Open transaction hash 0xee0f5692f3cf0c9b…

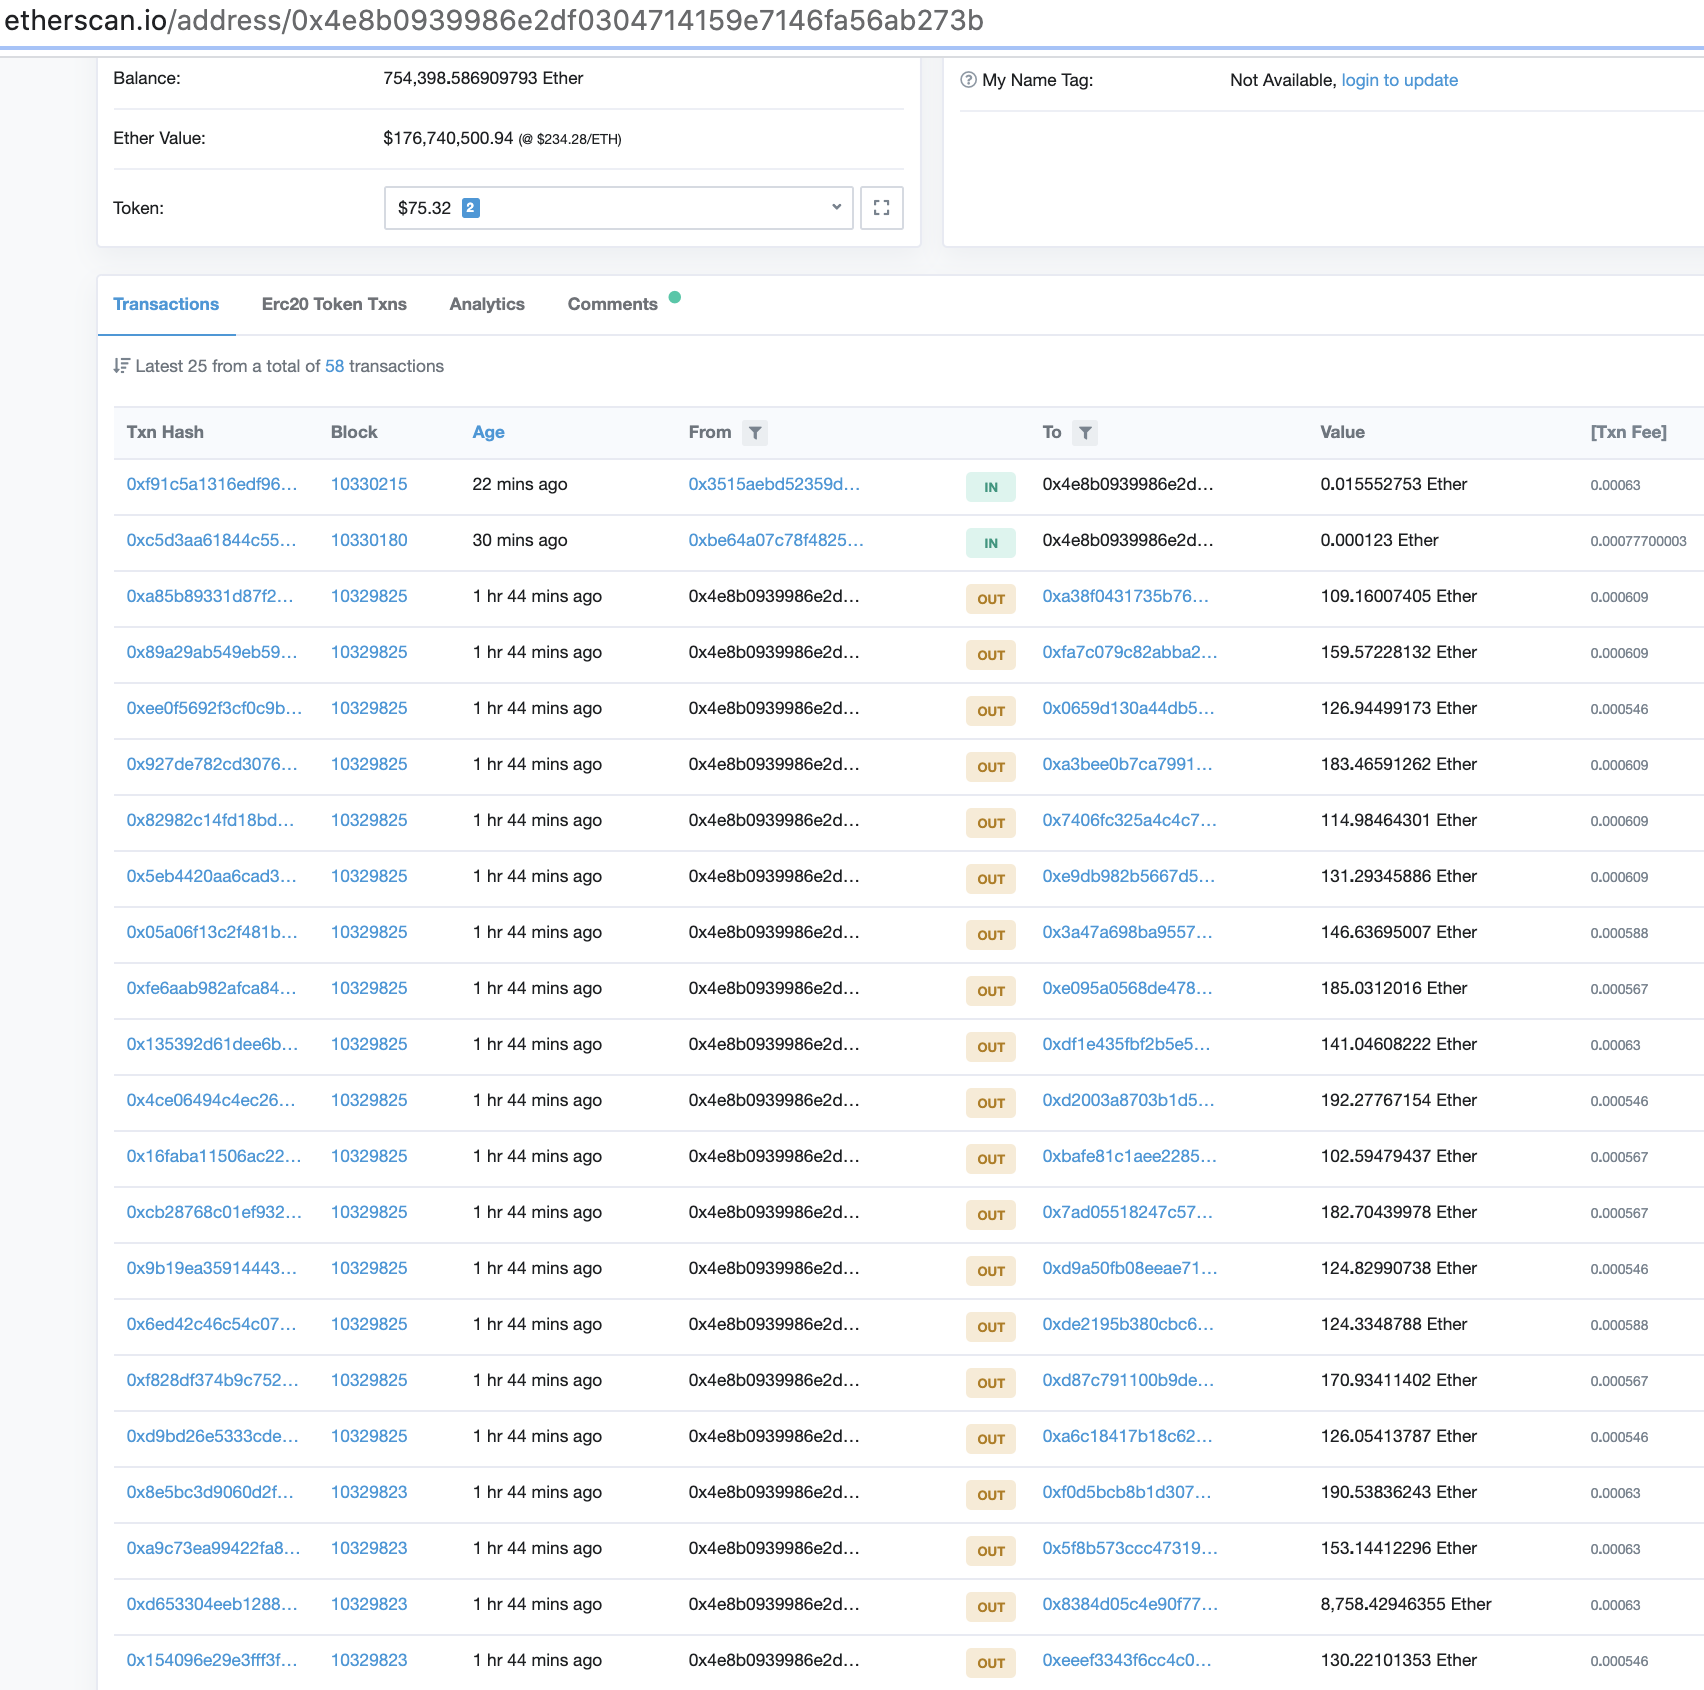[214, 708]
